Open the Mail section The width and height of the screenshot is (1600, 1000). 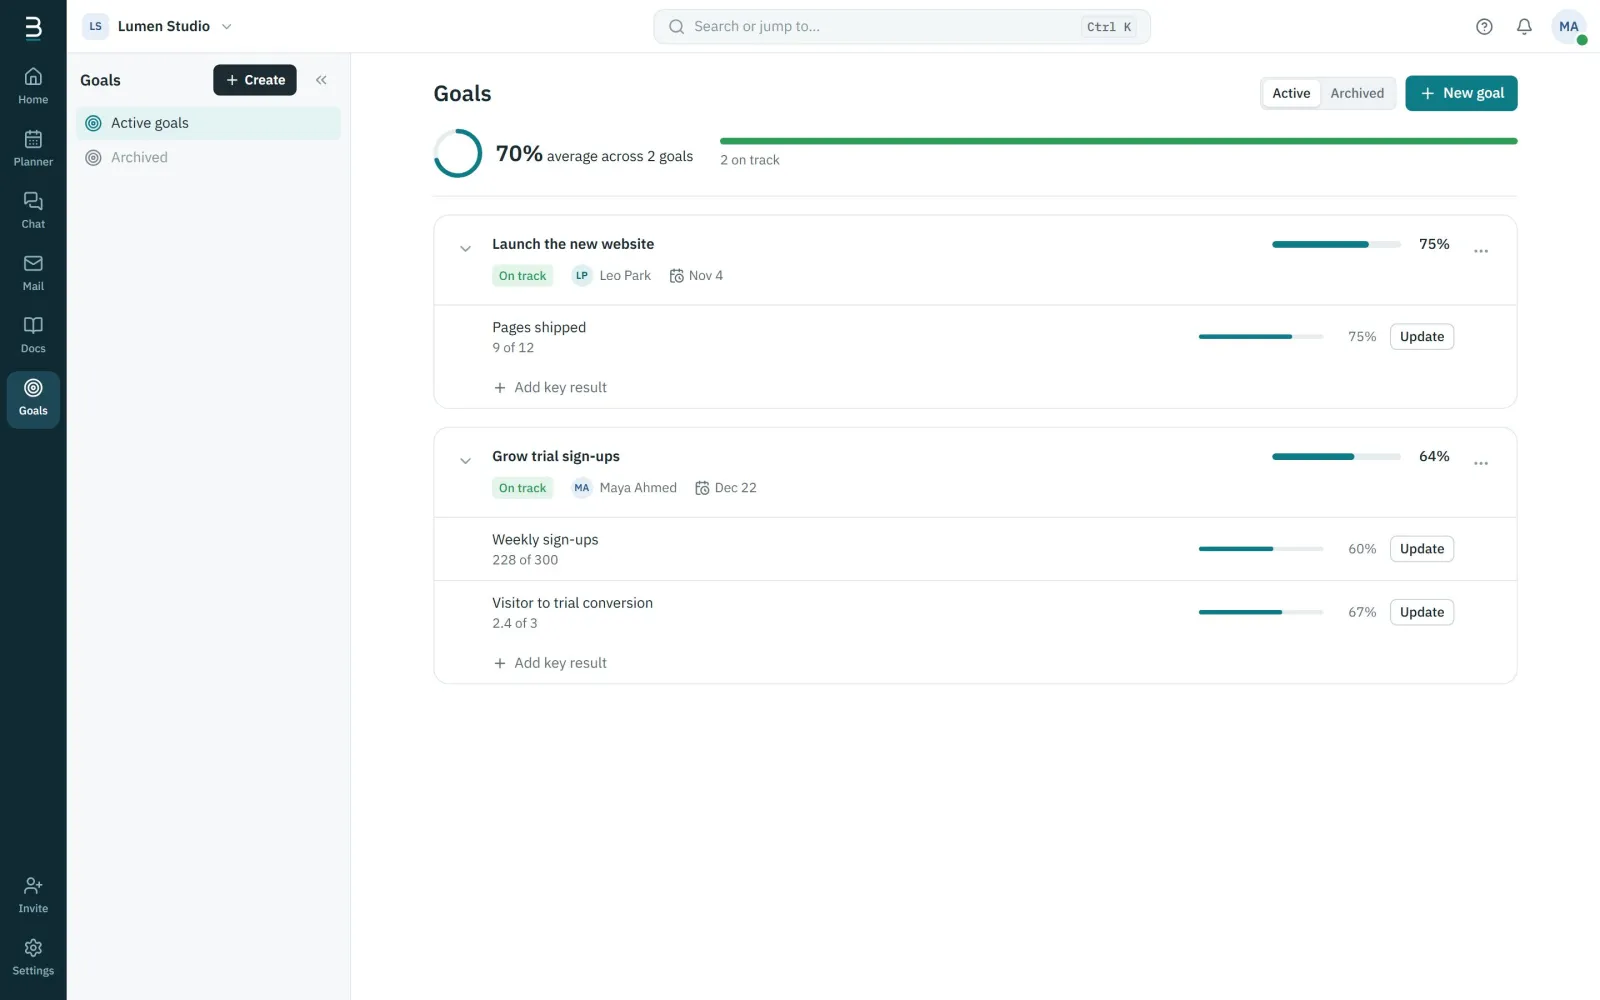pyautogui.click(x=33, y=273)
